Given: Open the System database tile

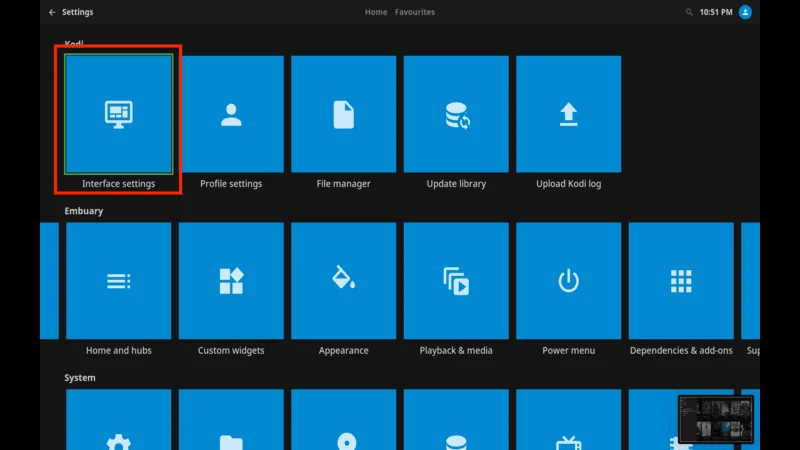Looking at the screenshot, I should tap(456, 420).
